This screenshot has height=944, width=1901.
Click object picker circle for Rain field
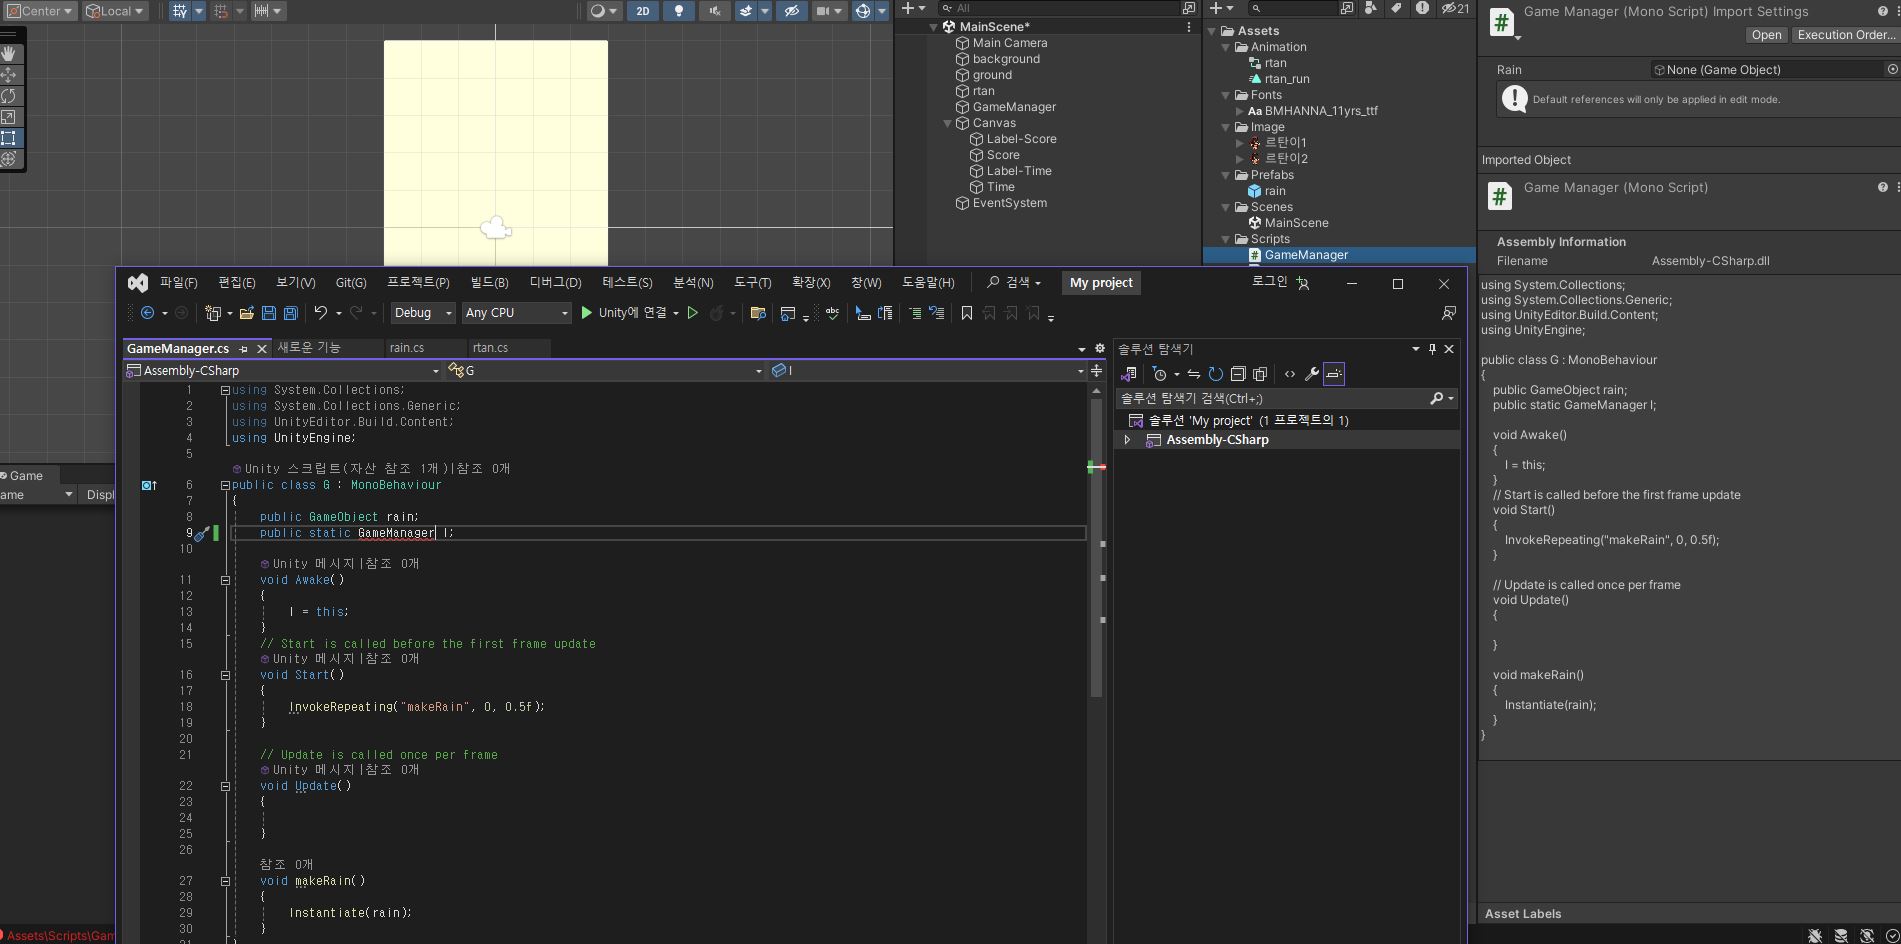click(1892, 70)
